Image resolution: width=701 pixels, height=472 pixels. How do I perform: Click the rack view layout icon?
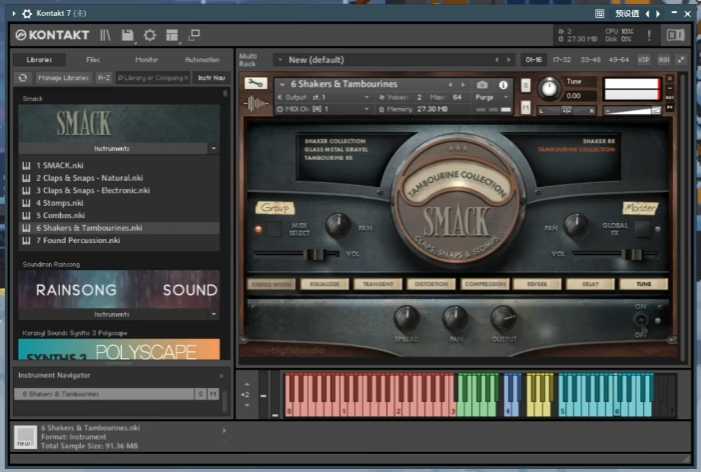(172, 35)
